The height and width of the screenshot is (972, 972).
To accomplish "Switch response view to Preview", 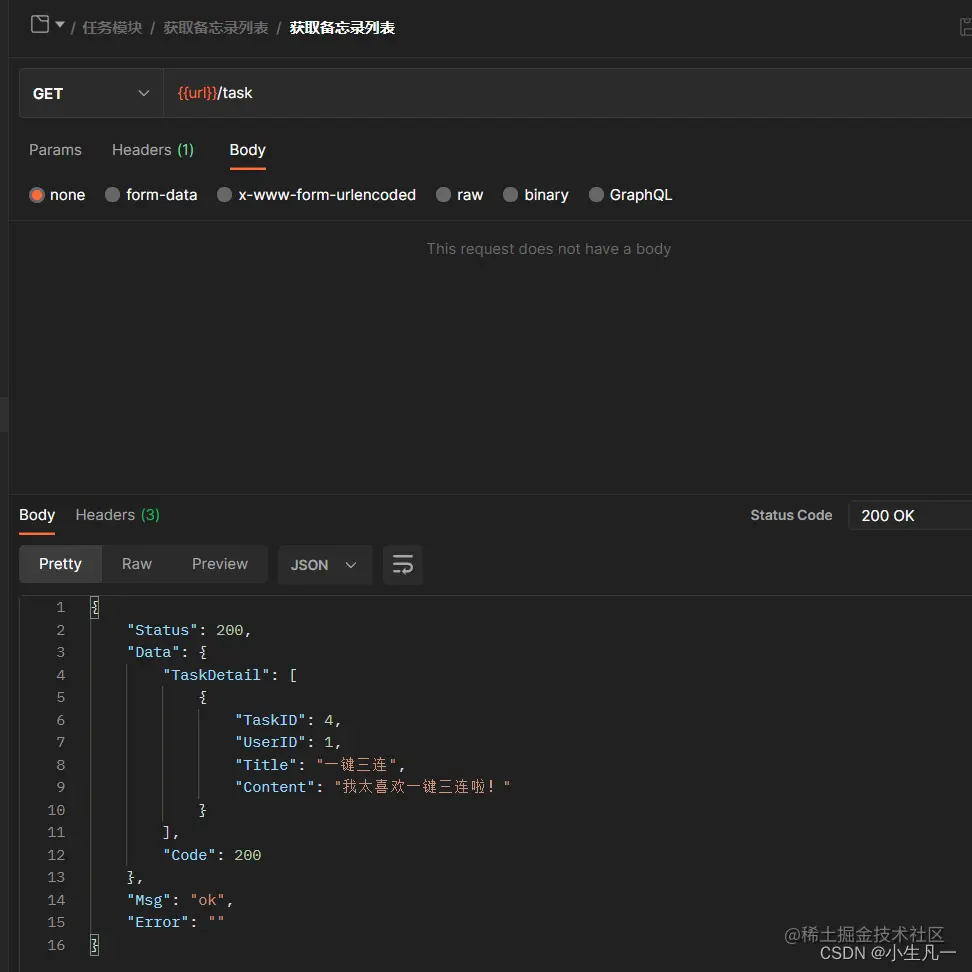I will [x=219, y=564].
